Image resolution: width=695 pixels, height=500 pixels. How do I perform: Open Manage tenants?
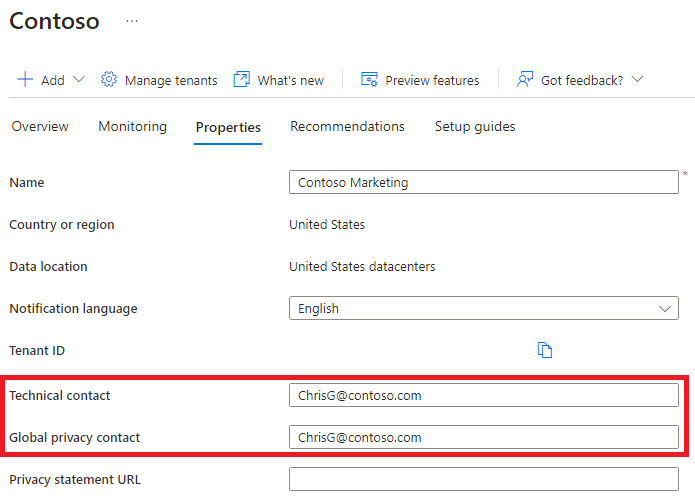[171, 80]
